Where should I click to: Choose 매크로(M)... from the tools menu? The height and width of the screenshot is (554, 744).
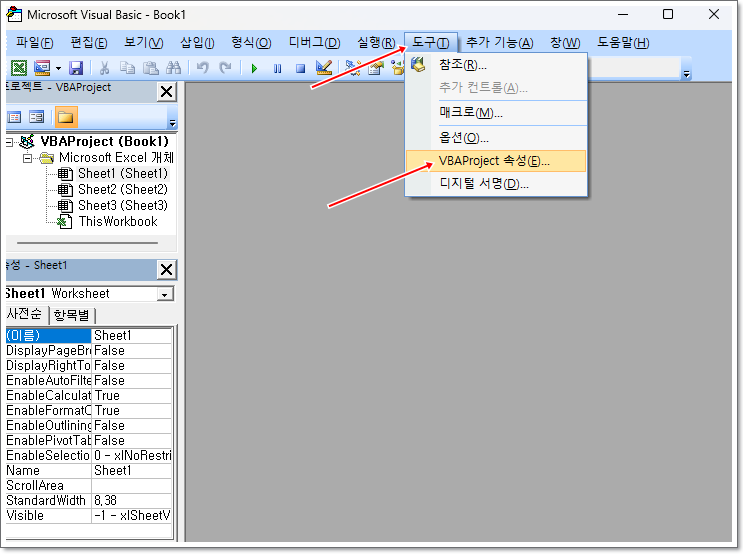pos(497,113)
